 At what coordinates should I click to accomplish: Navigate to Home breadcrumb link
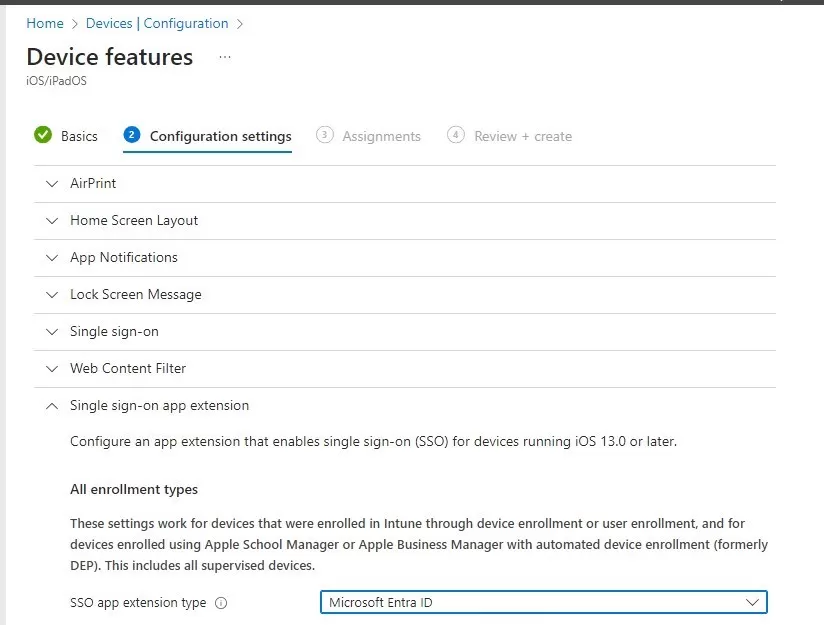click(45, 23)
